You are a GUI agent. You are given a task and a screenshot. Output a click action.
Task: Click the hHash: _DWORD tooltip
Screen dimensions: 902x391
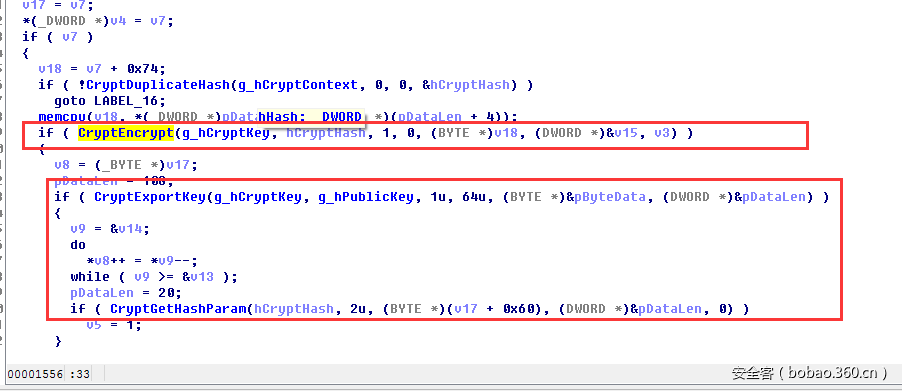tap(311, 117)
